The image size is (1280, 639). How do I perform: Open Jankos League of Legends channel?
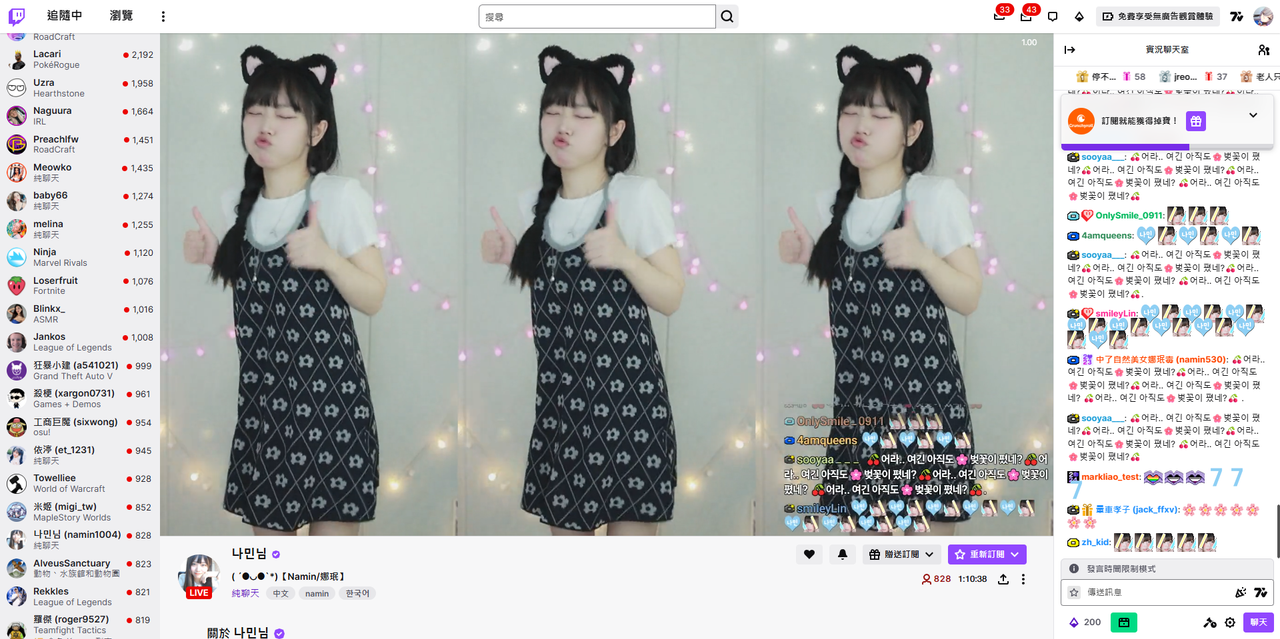coord(80,342)
